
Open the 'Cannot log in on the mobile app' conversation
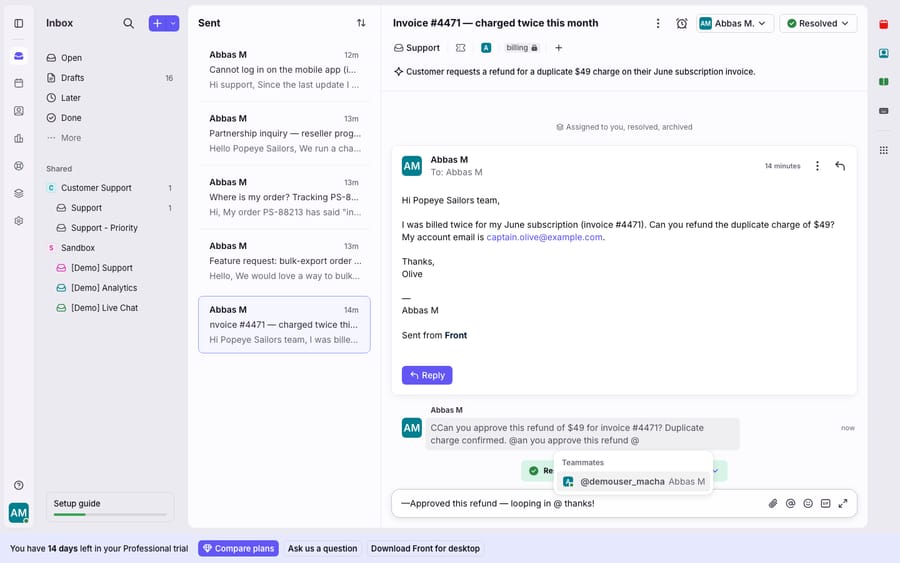coord(284,69)
